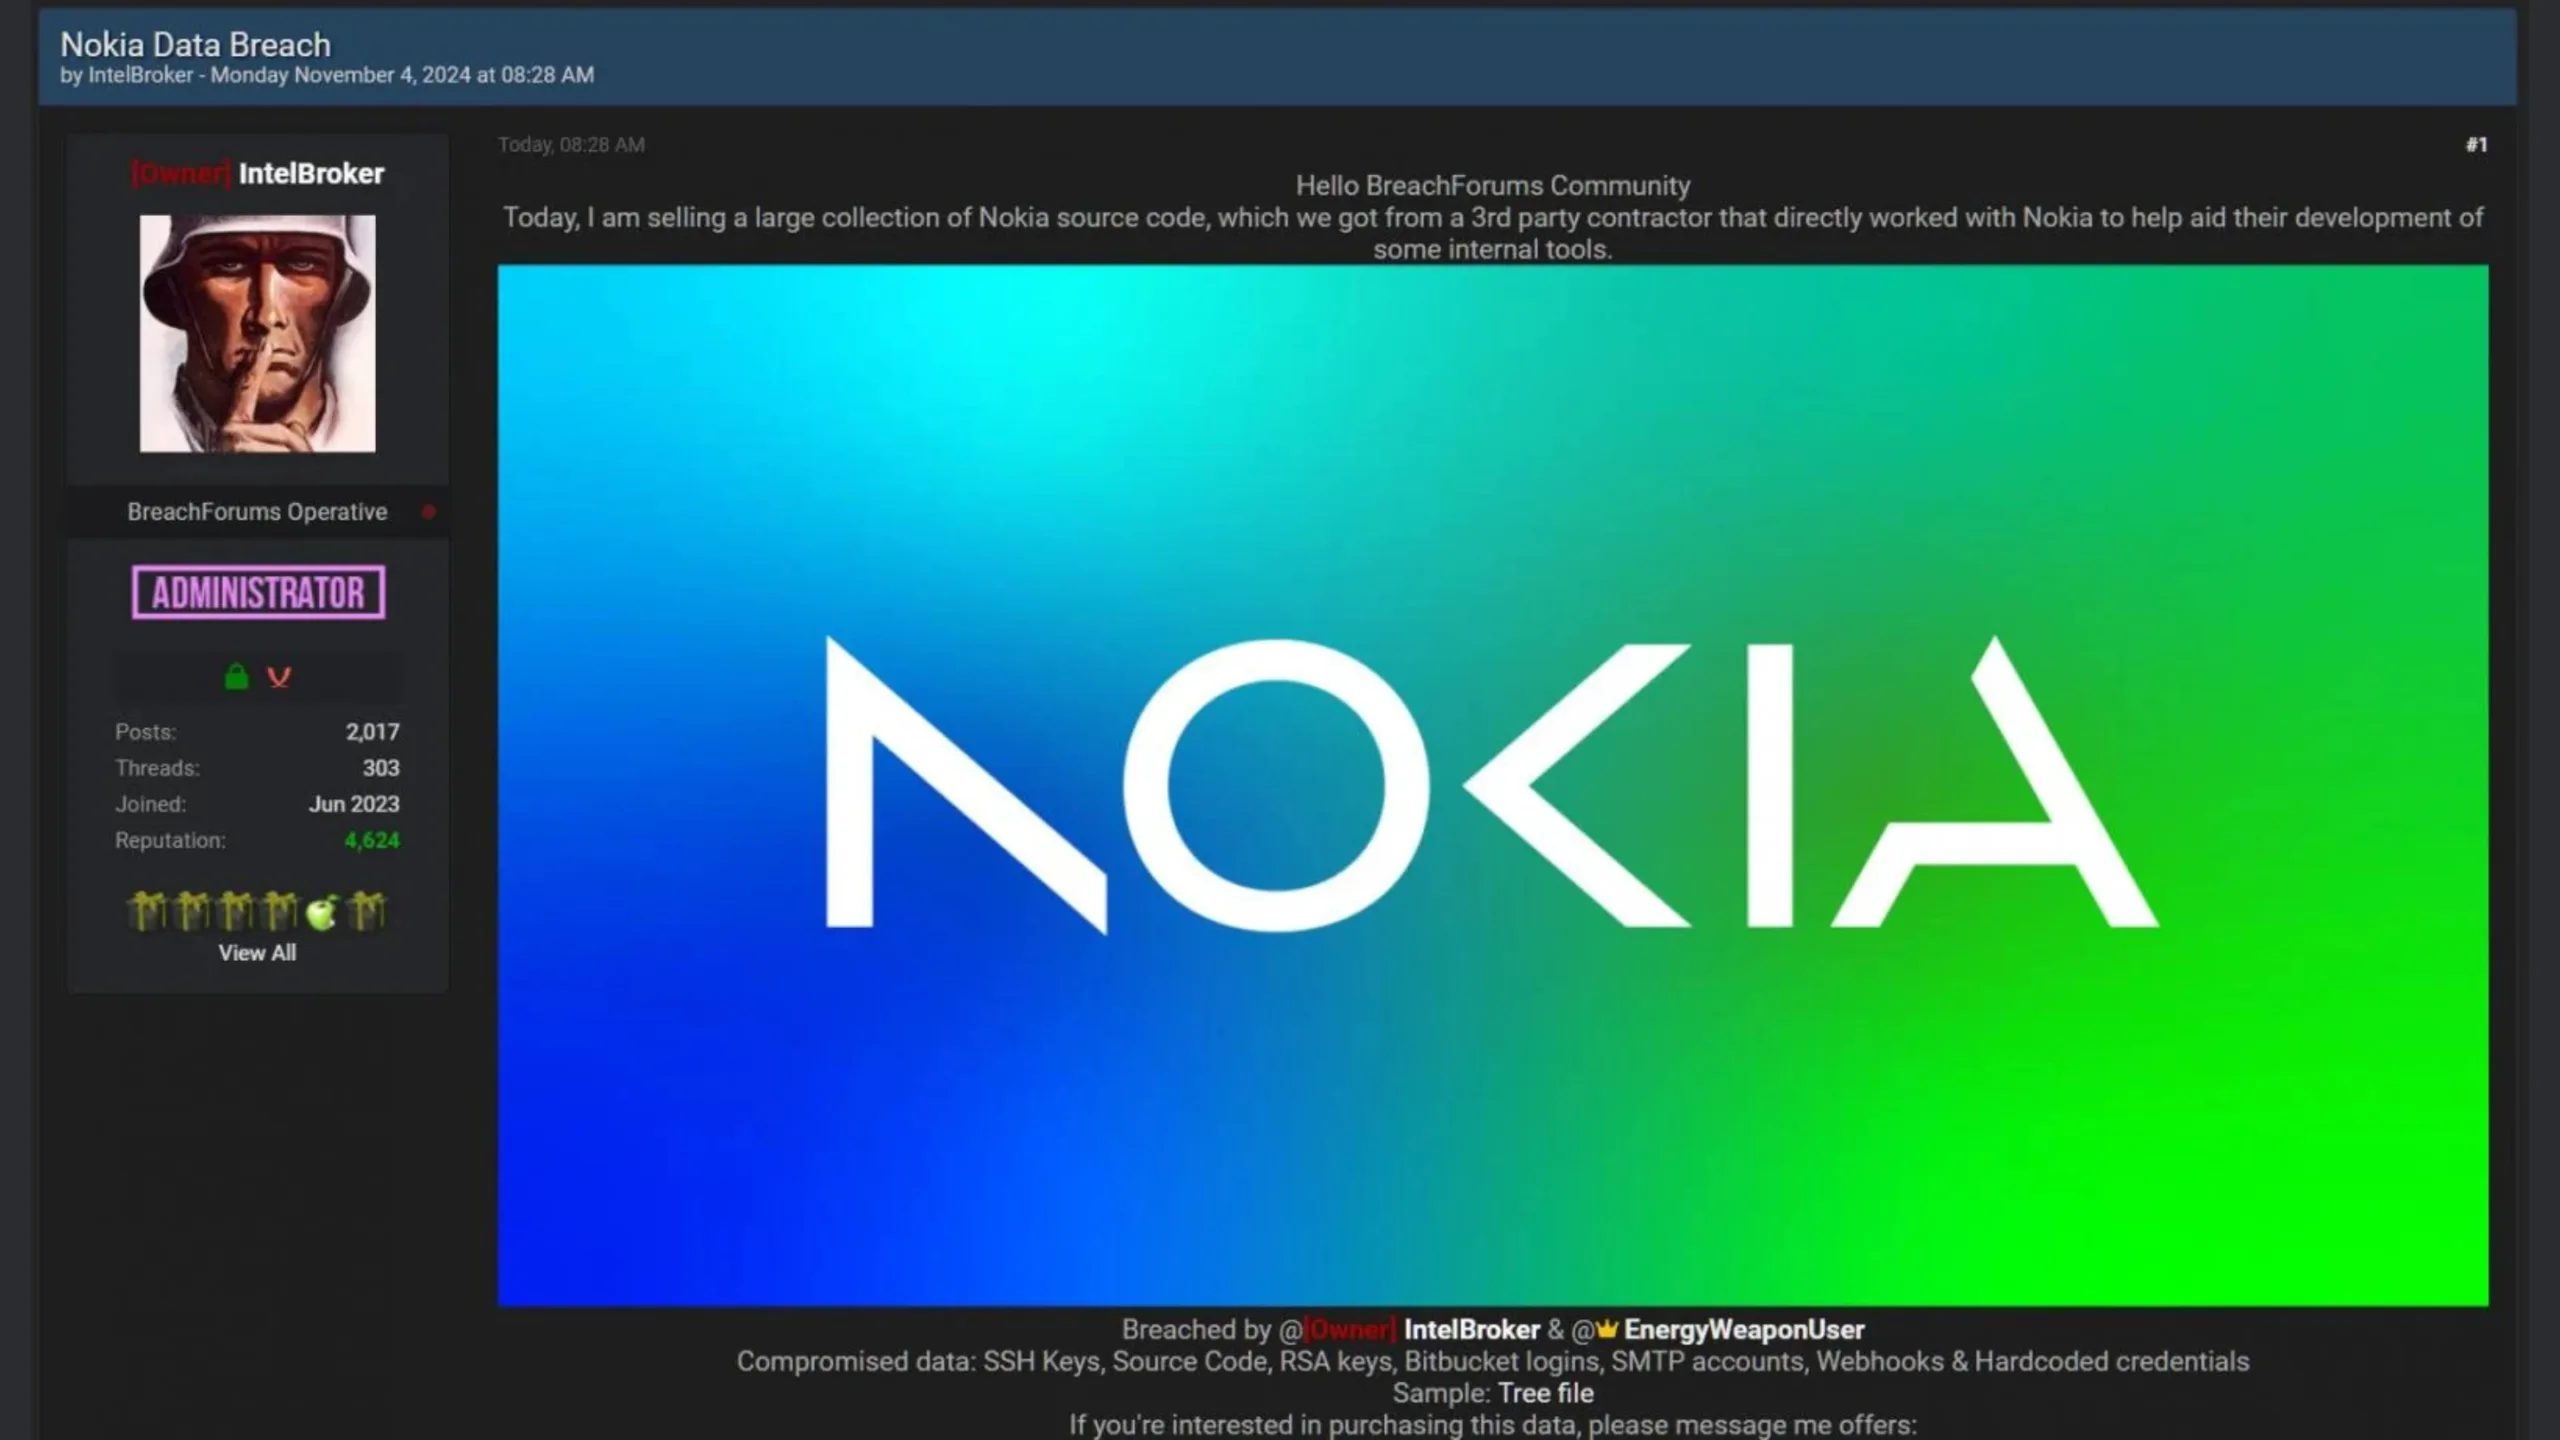Screen dimensions: 2560x1440
Task: Open the Tree file sample link
Action: coord(1546,1393)
